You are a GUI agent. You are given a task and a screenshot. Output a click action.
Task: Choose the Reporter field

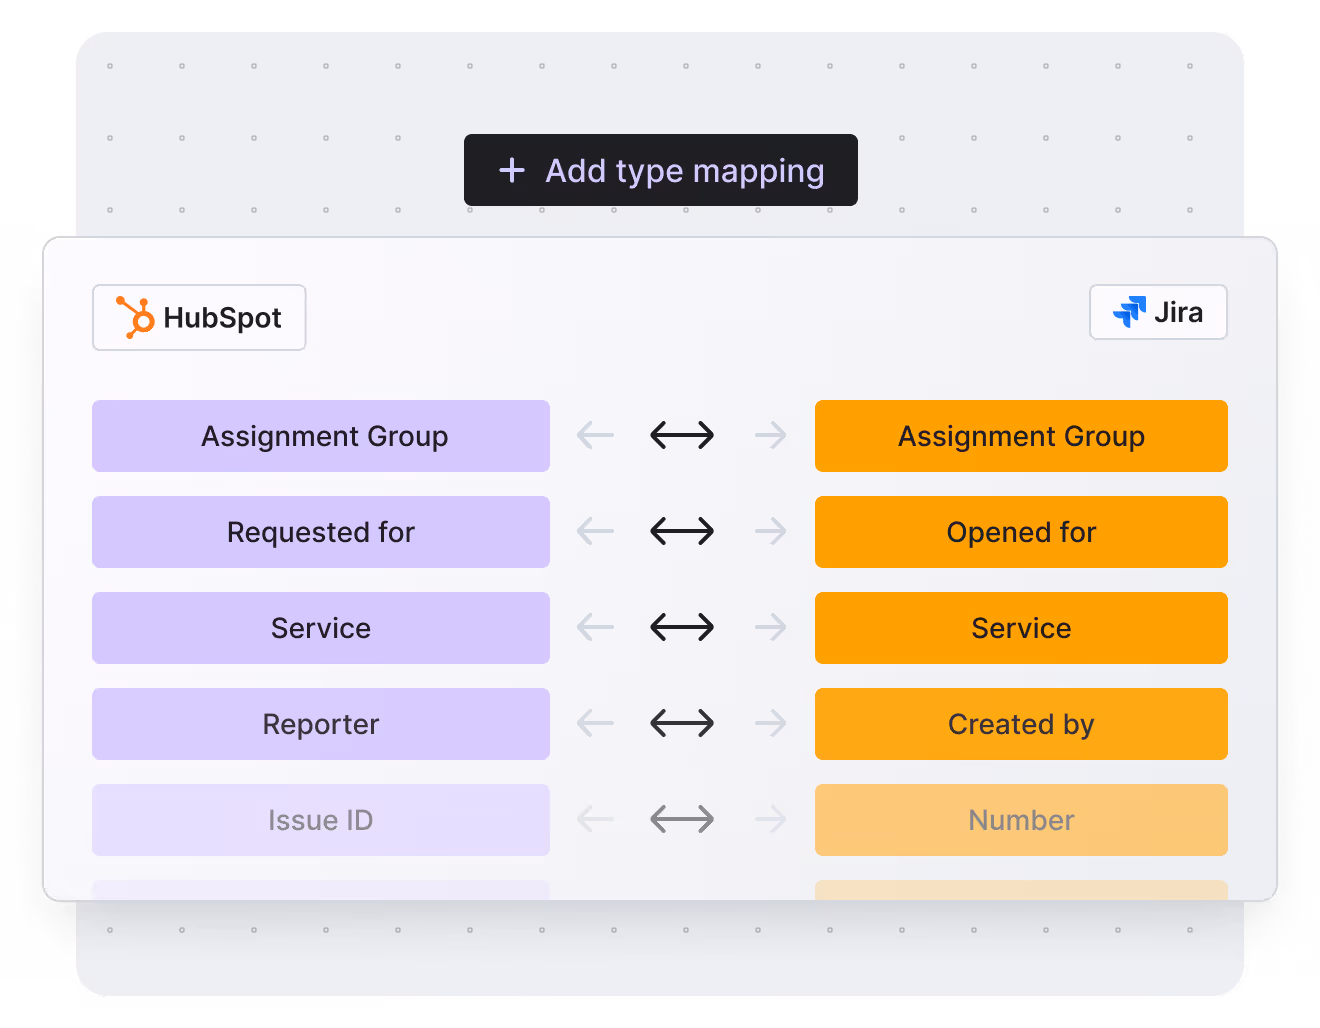coord(321,724)
